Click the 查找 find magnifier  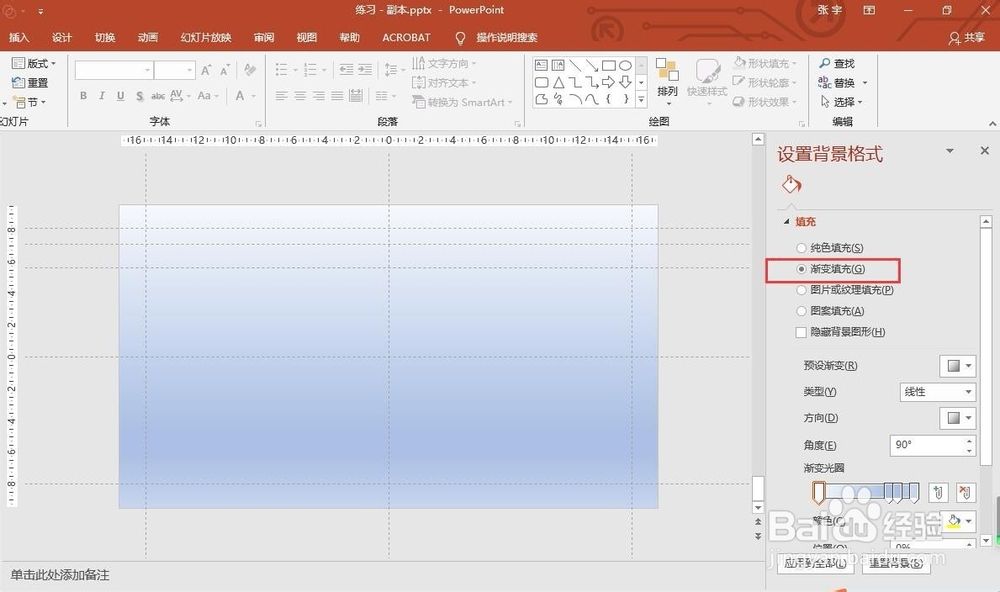pyautogui.click(x=837, y=64)
